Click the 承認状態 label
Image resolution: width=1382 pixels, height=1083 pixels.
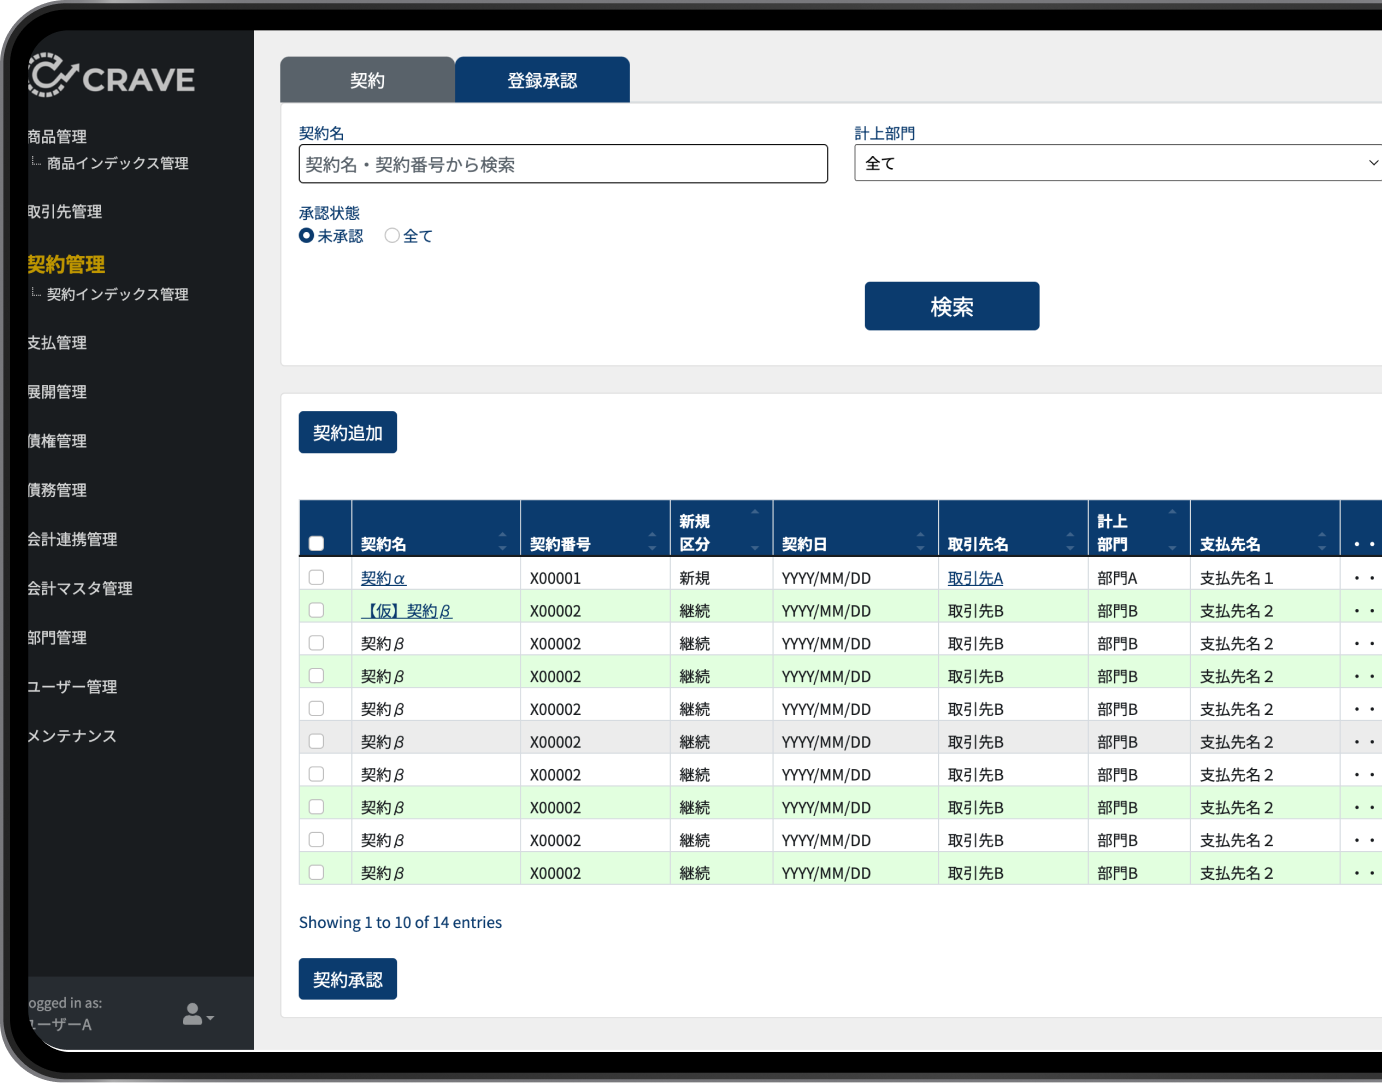tap(329, 213)
